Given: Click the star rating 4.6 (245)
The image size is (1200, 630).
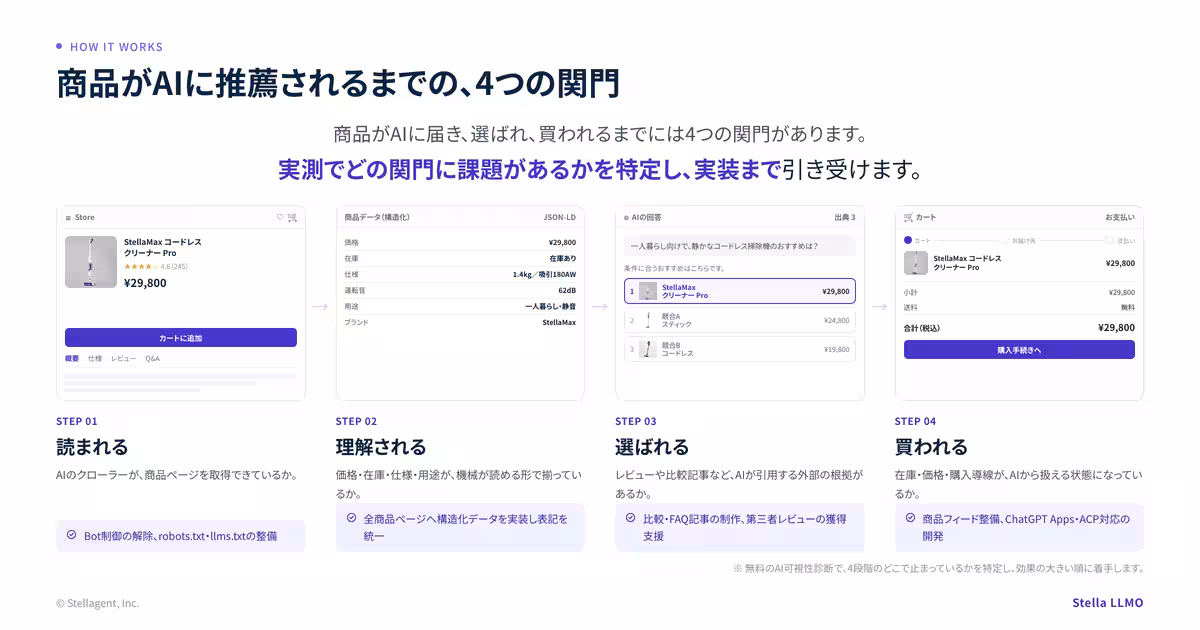Looking at the screenshot, I should tap(155, 266).
